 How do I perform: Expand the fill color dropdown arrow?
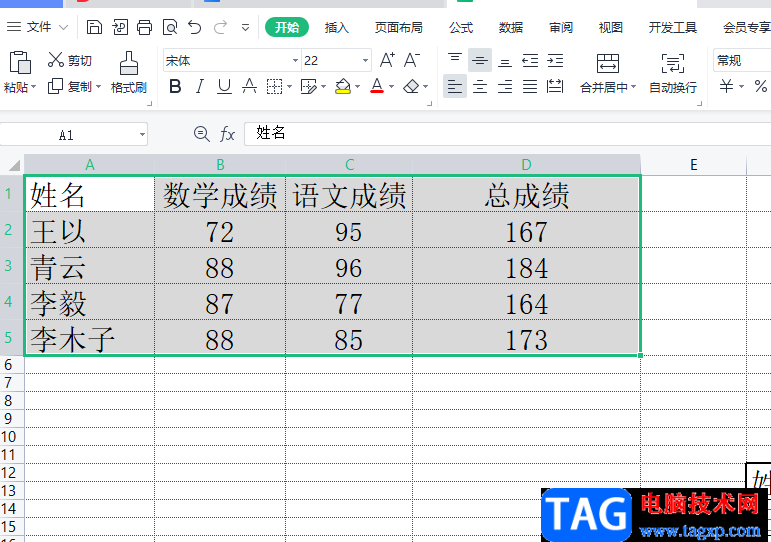click(357, 87)
